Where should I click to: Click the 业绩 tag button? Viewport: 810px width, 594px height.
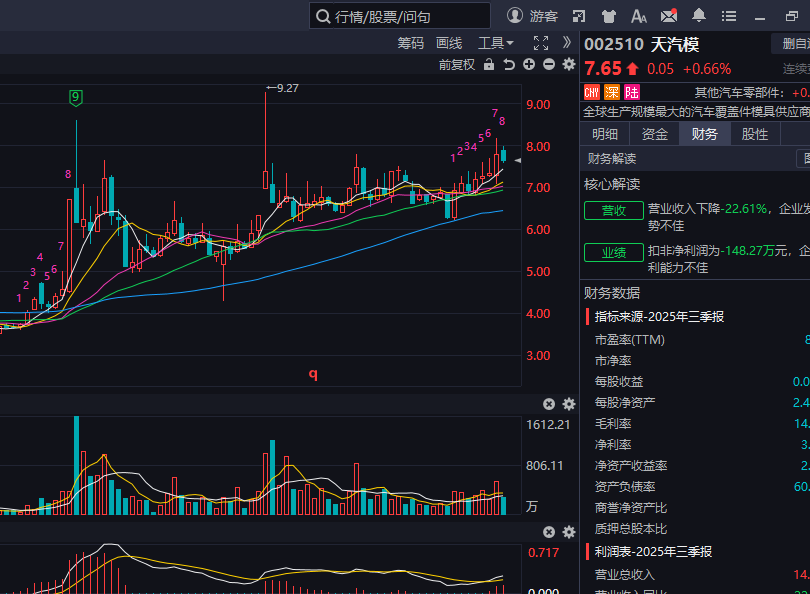click(x=614, y=253)
